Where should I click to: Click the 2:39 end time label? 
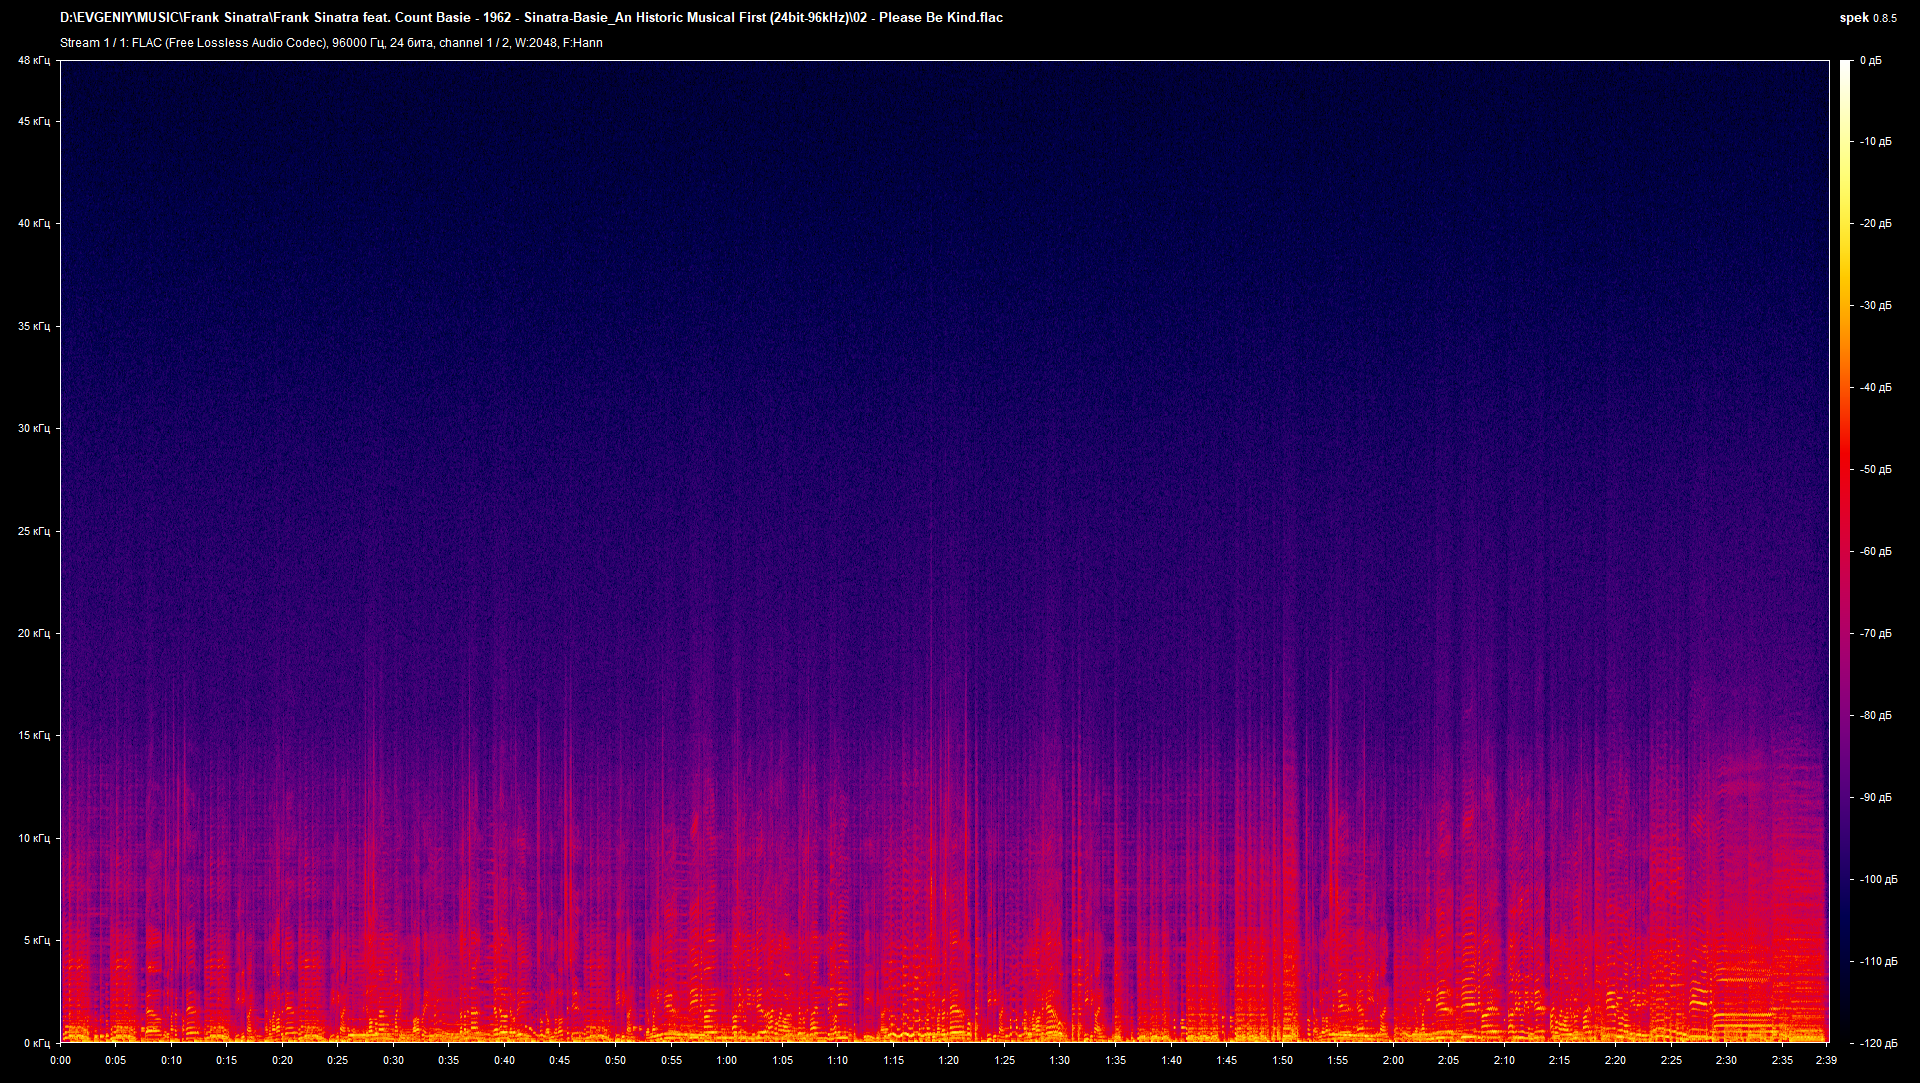coord(1826,1060)
